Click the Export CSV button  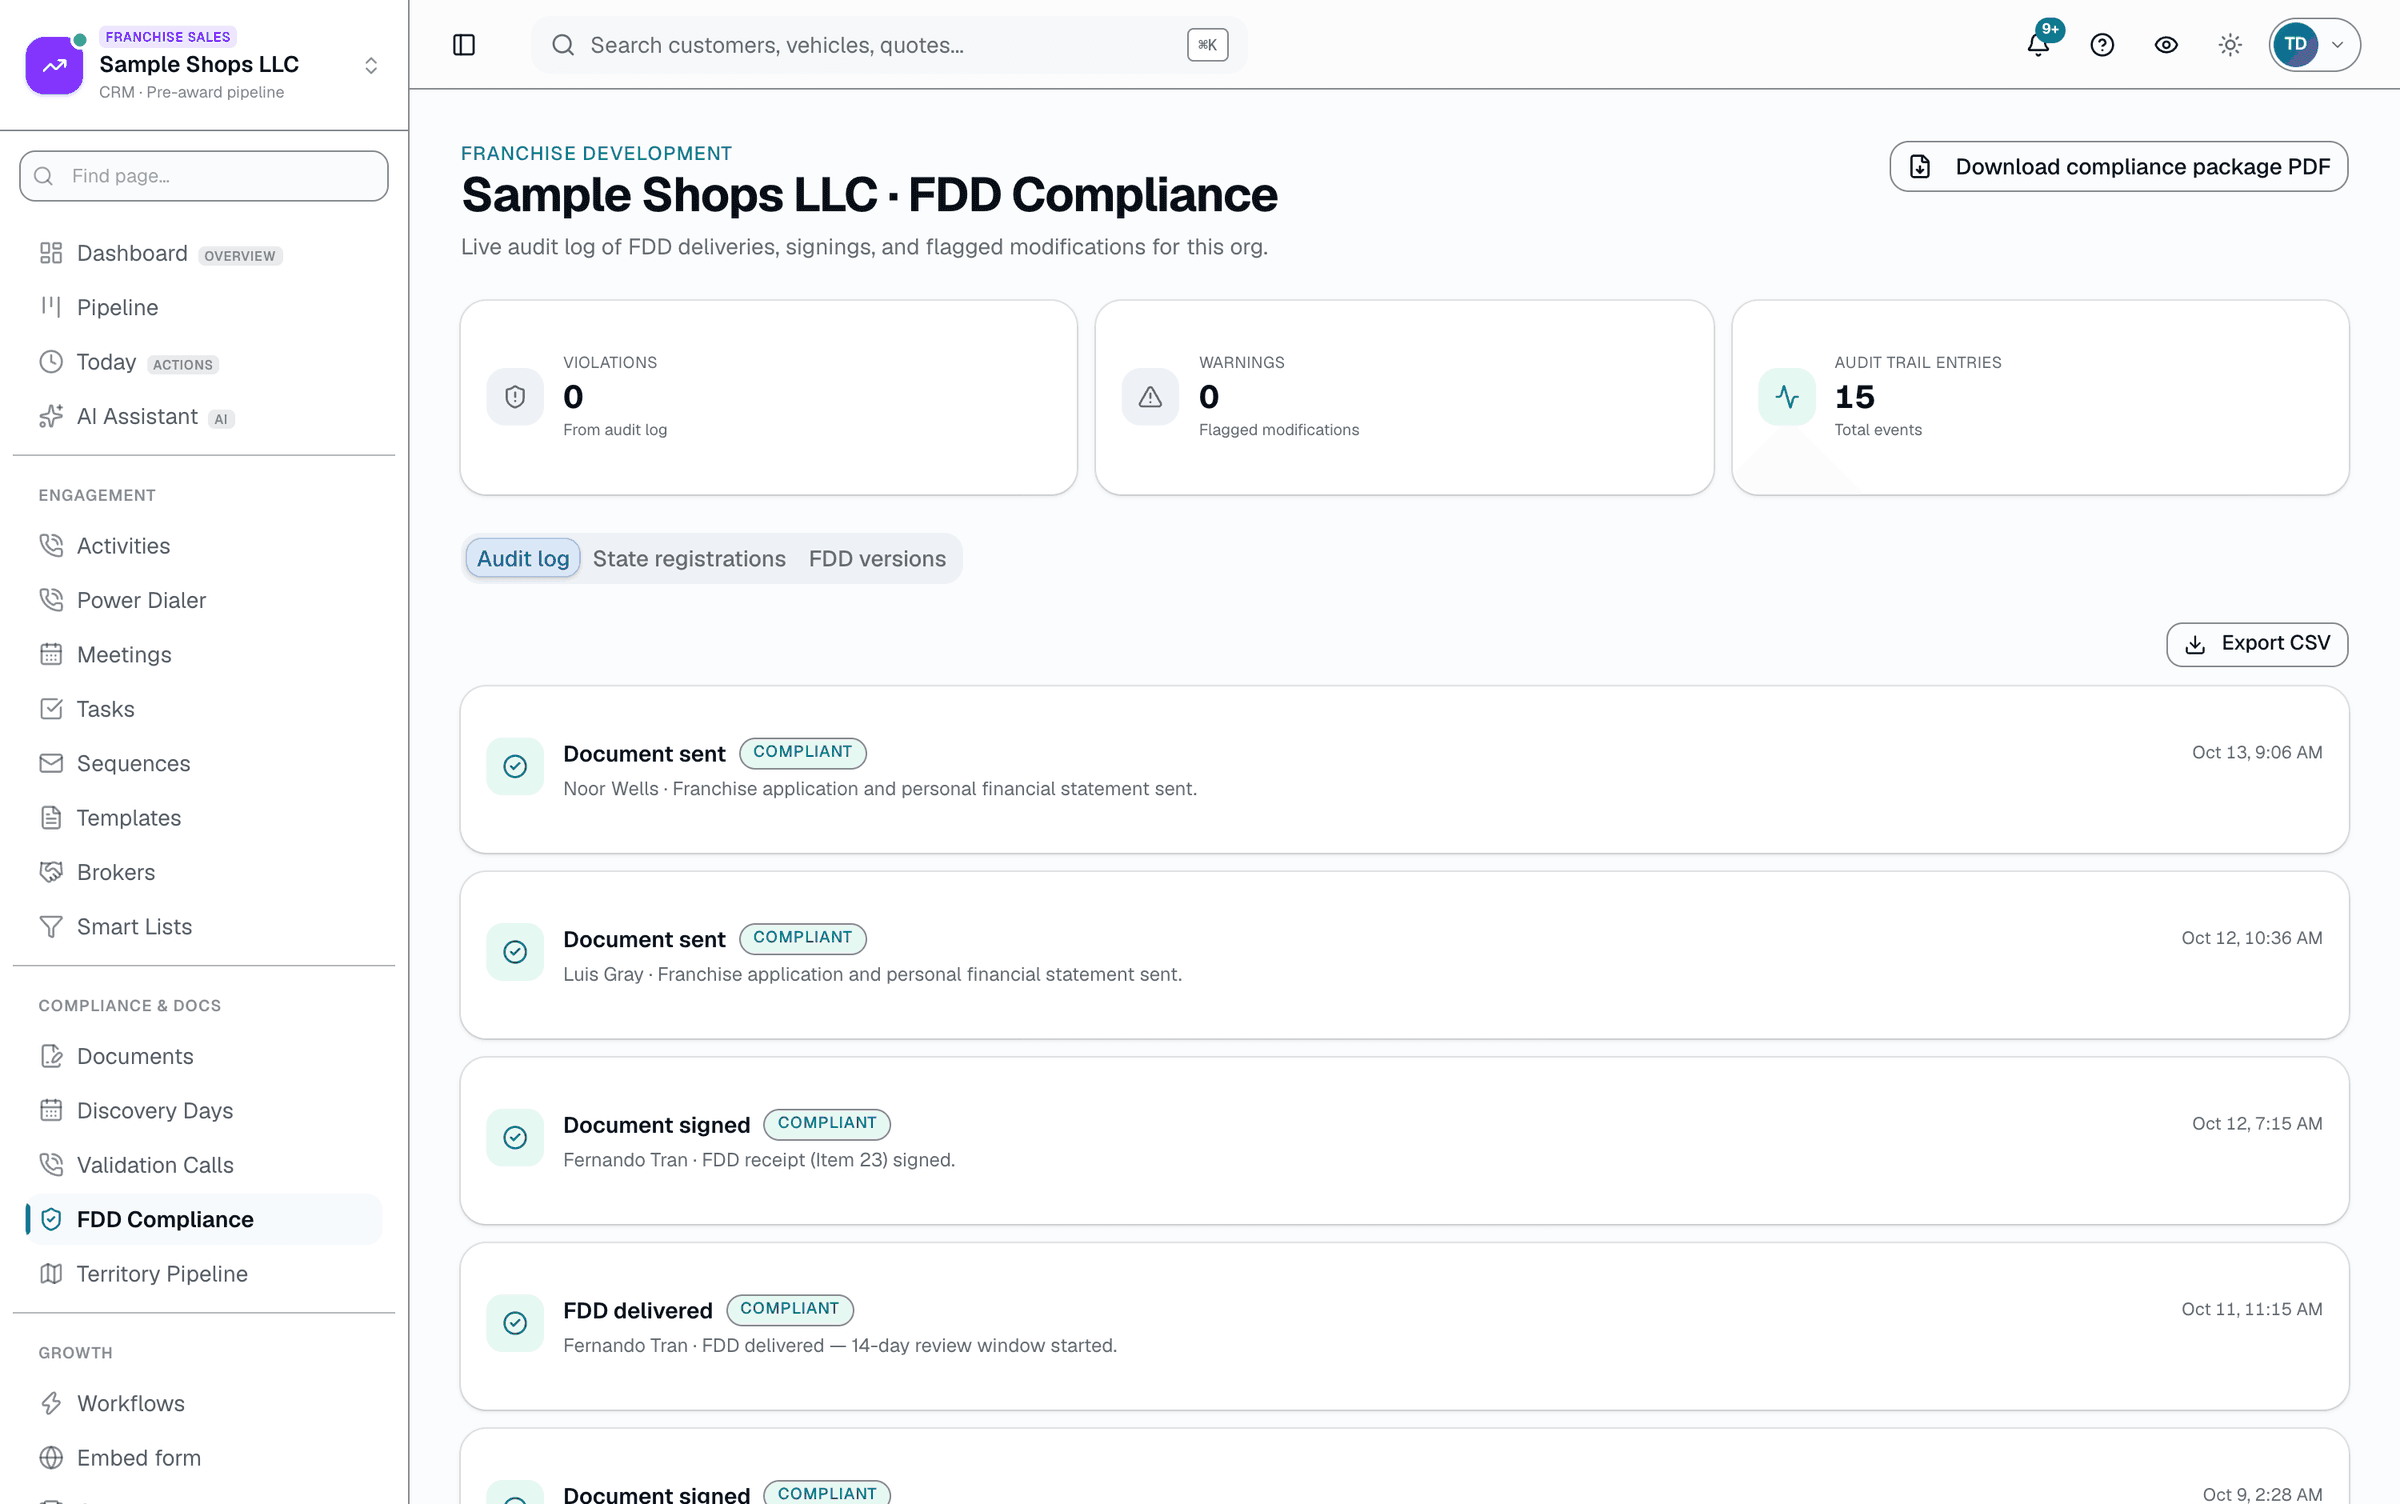2257,644
